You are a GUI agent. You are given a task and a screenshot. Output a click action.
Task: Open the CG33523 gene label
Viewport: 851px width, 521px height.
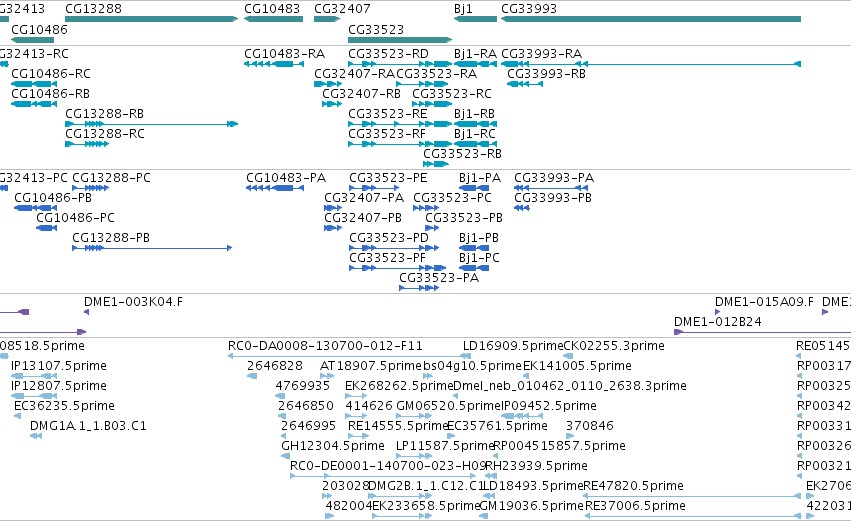(x=376, y=29)
